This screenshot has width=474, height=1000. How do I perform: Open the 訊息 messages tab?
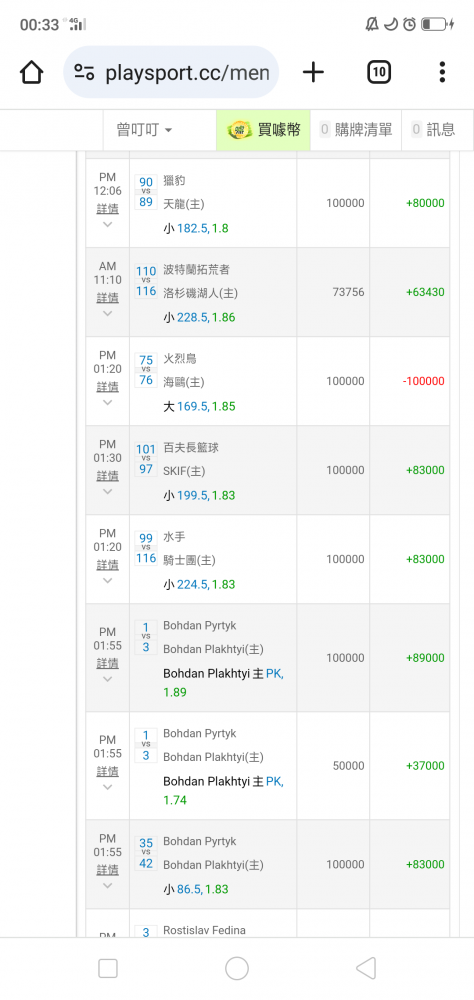(434, 130)
